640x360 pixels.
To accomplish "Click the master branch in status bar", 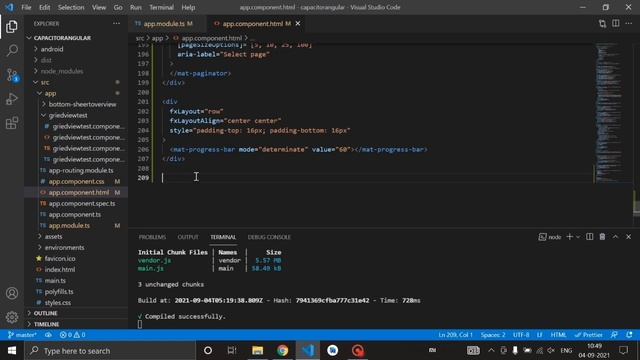I will coord(22,335).
